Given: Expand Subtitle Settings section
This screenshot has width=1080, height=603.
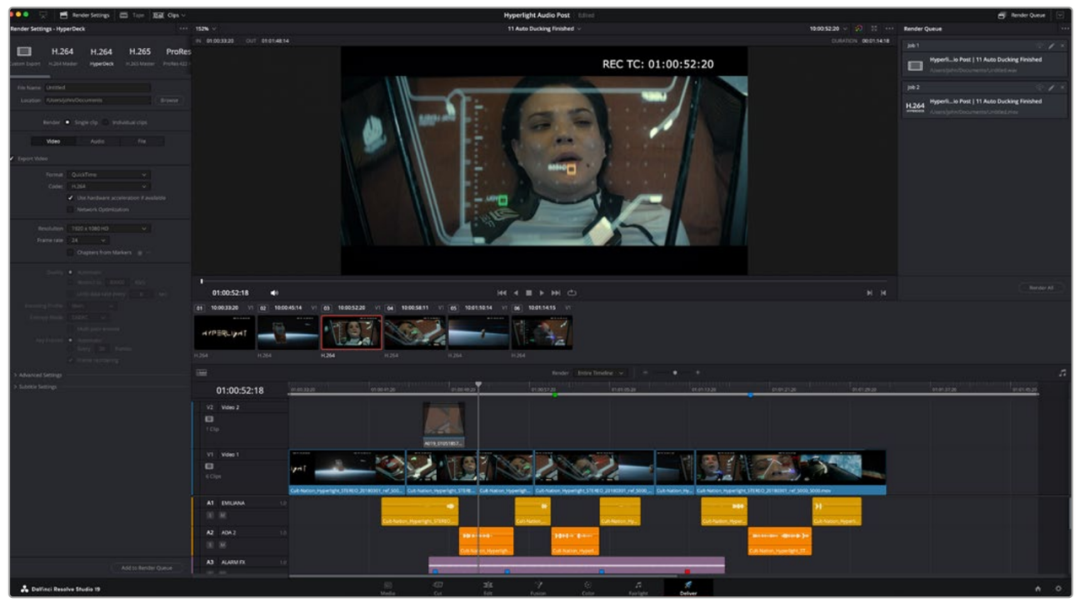Looking at the screenshot, I should pos(36,387).
